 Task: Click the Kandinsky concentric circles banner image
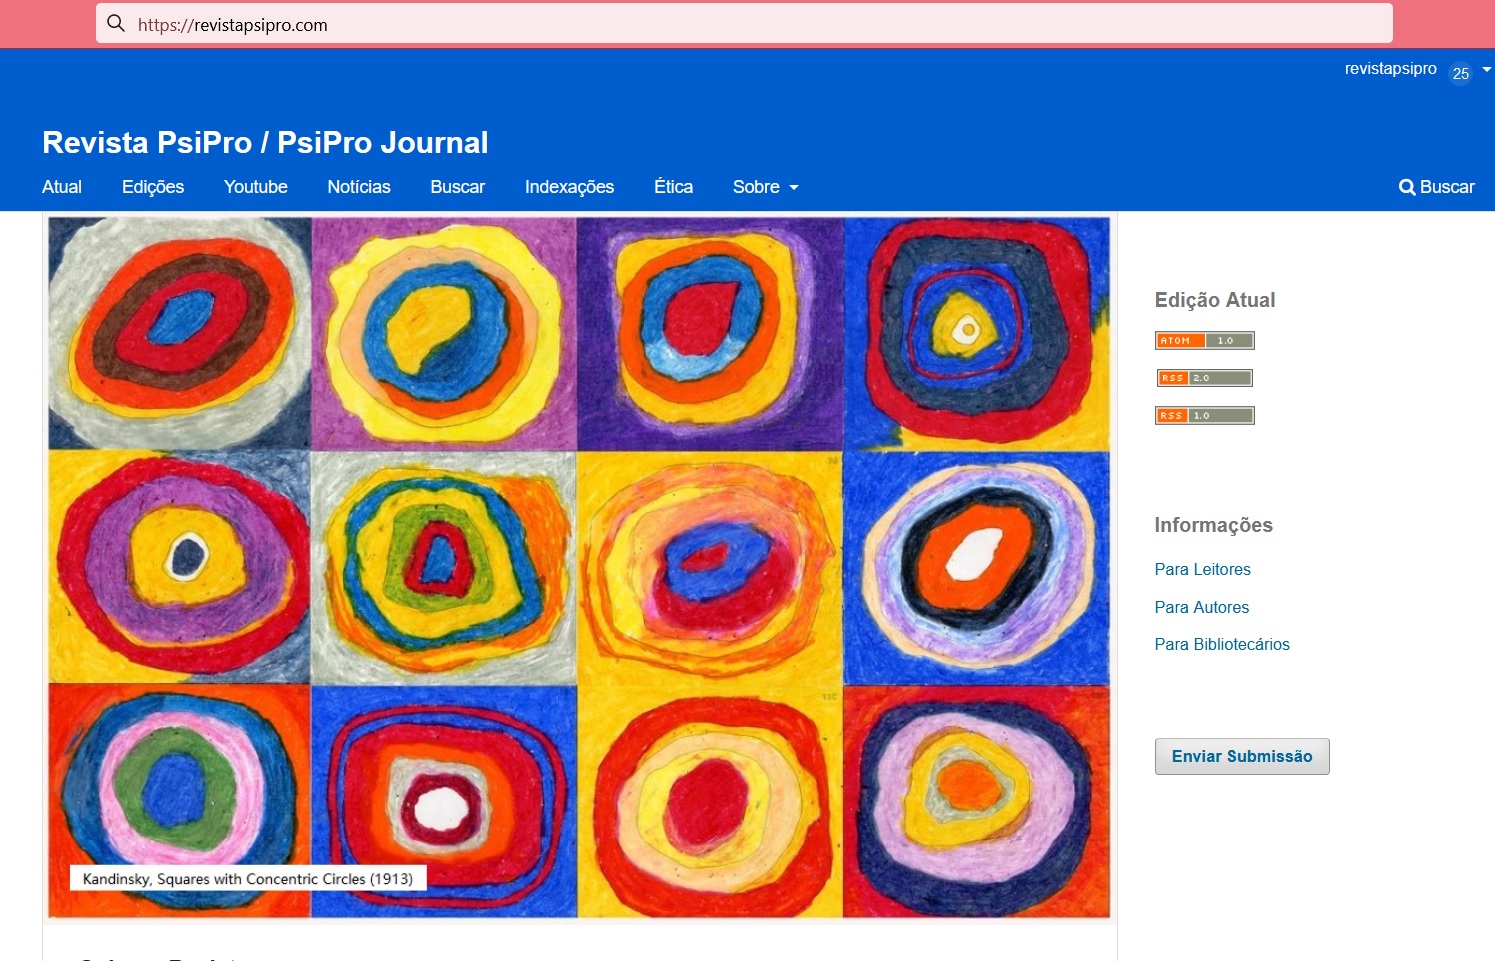coord(579,567)
